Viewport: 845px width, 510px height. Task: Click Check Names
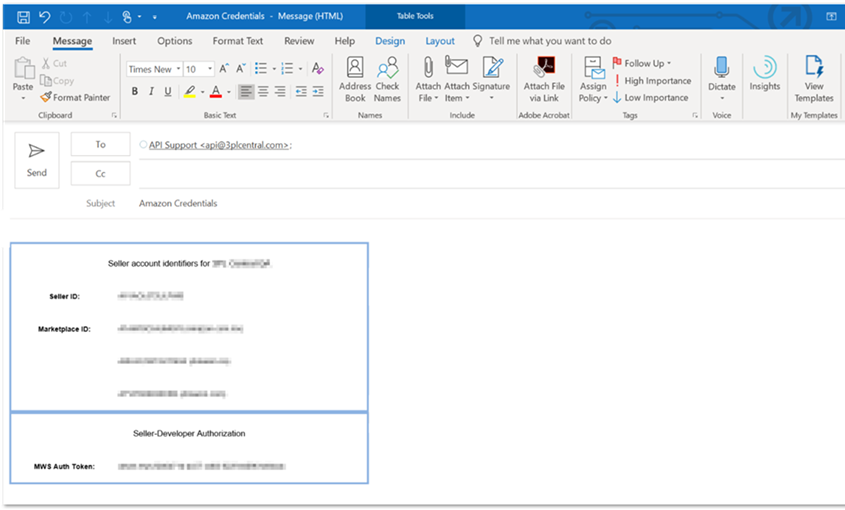pos(387,80)
